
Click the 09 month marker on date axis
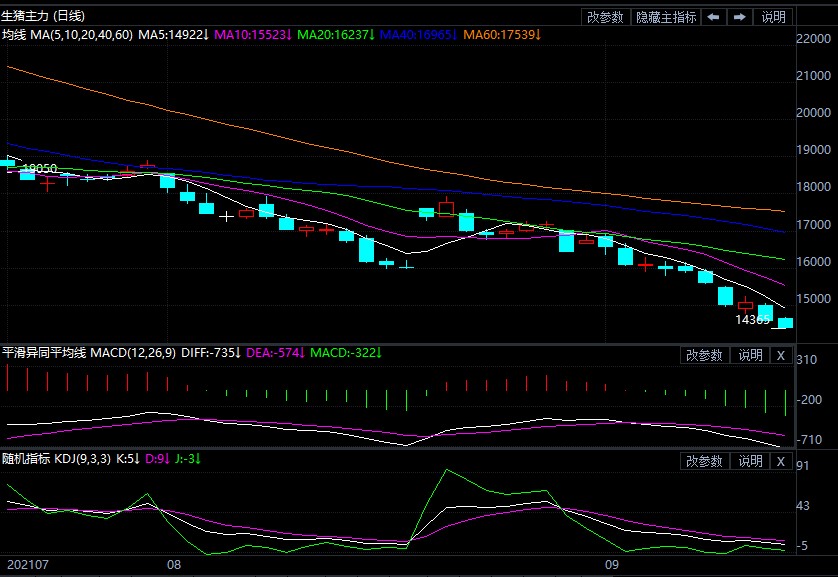tap(617, 566)
